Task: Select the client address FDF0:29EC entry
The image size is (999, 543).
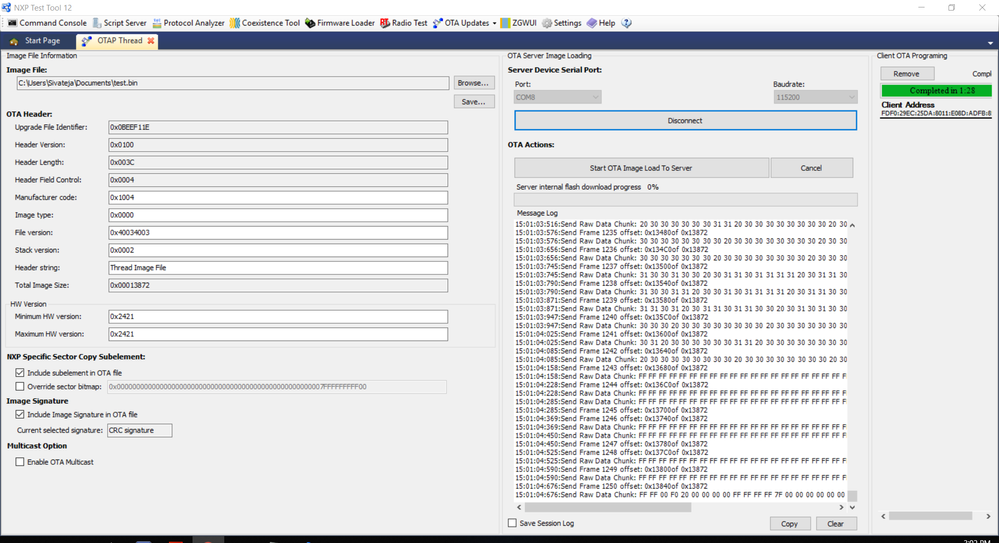Action: (x=937, y=113)
